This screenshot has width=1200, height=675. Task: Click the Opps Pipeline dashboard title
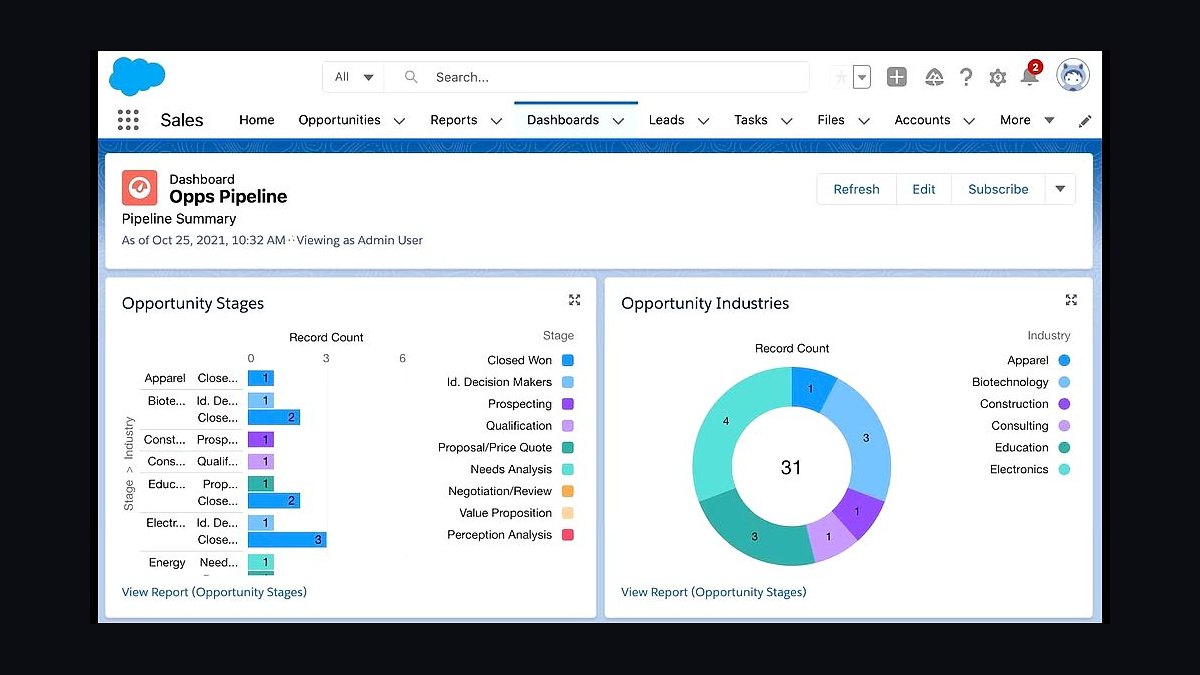coord(228,197)
